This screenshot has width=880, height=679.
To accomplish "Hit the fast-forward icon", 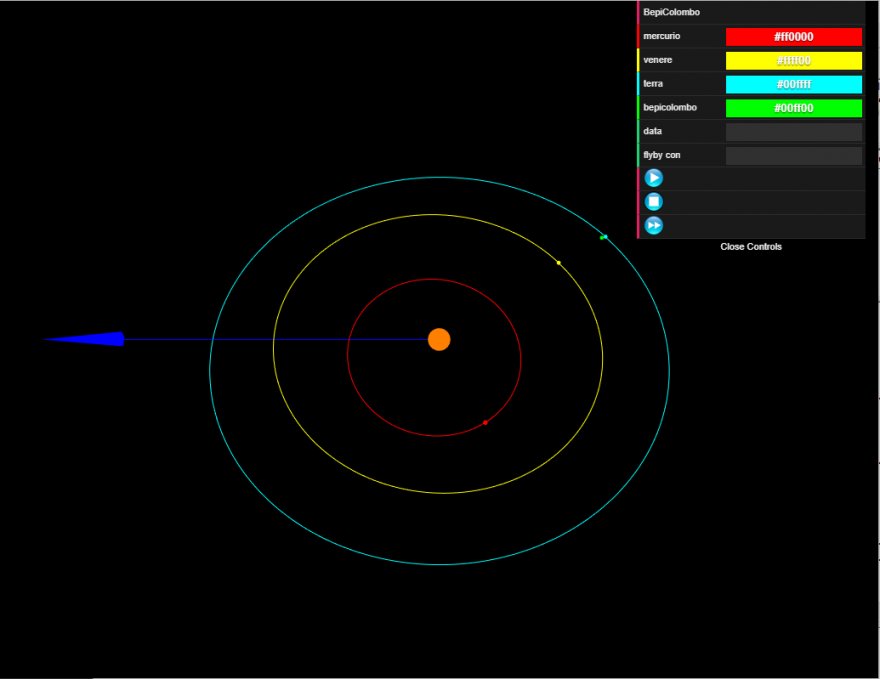I will [x=654, y=226].
